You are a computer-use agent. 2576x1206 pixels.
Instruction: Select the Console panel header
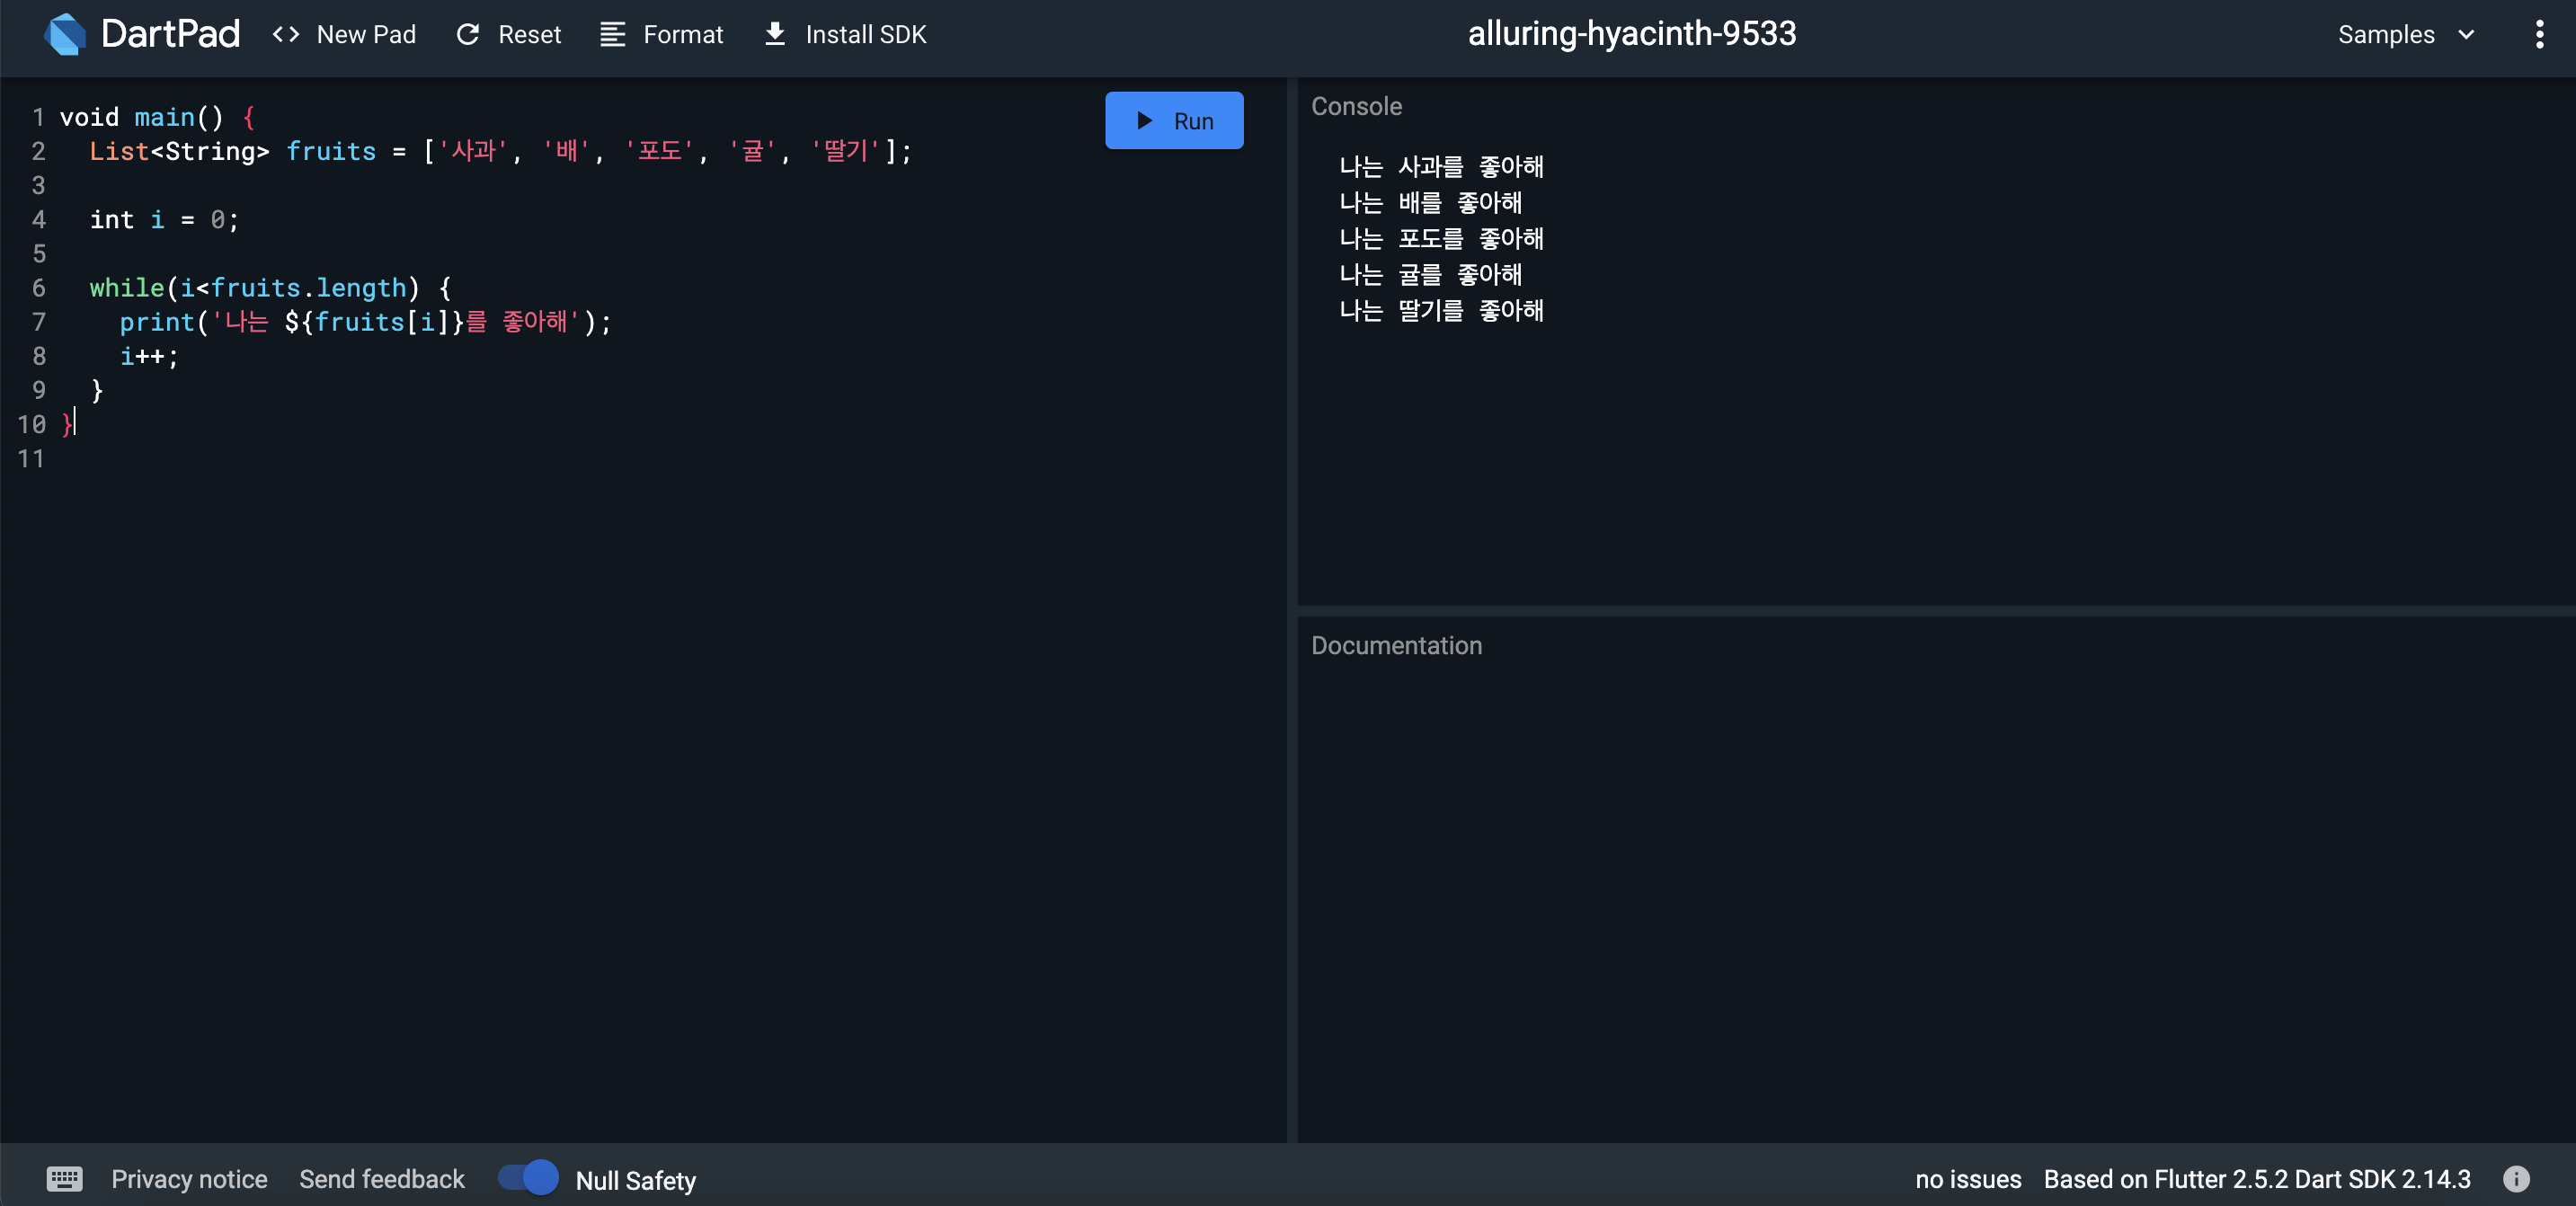pos(1356,106)
